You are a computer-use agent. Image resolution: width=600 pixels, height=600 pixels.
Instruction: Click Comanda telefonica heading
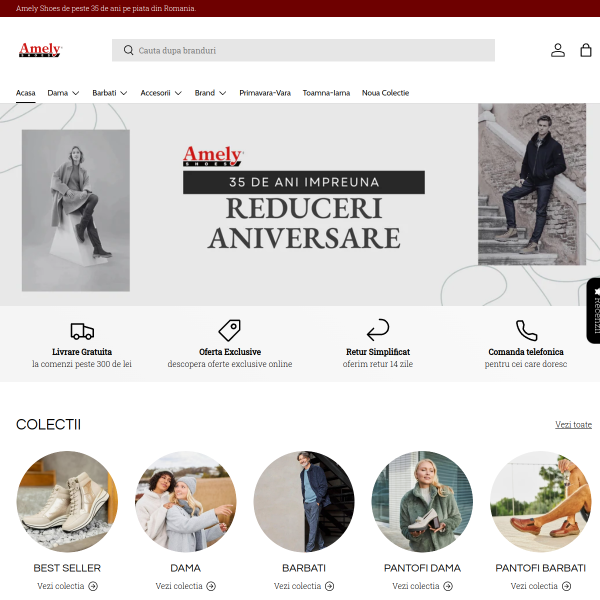(526, 352)
